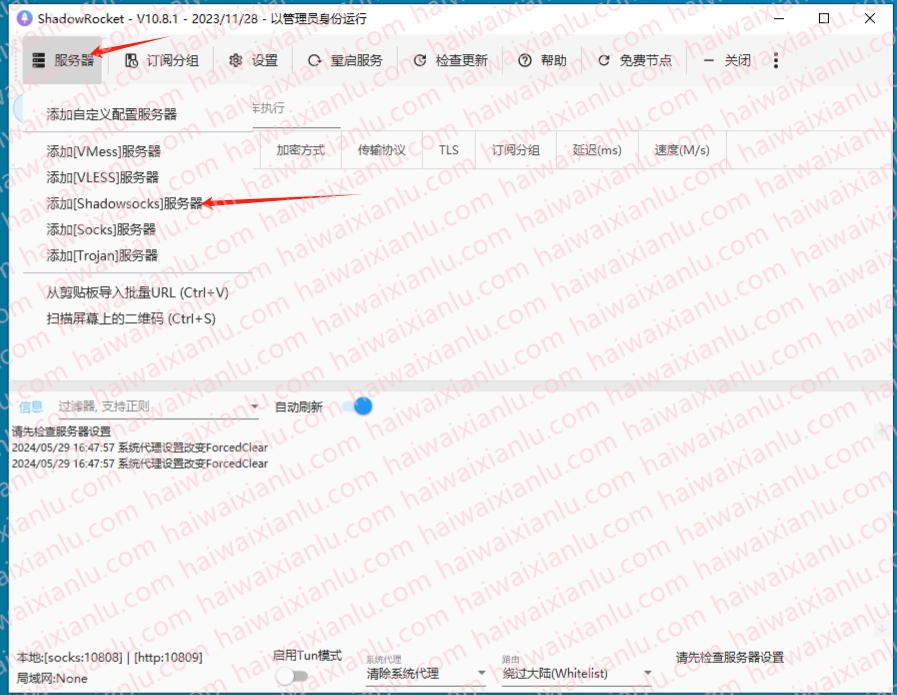Image resolution: width=897 pixels, height=695 pixels.
Task: Open the 系统代理 dropdown
Action: click(x=426, y=674)
